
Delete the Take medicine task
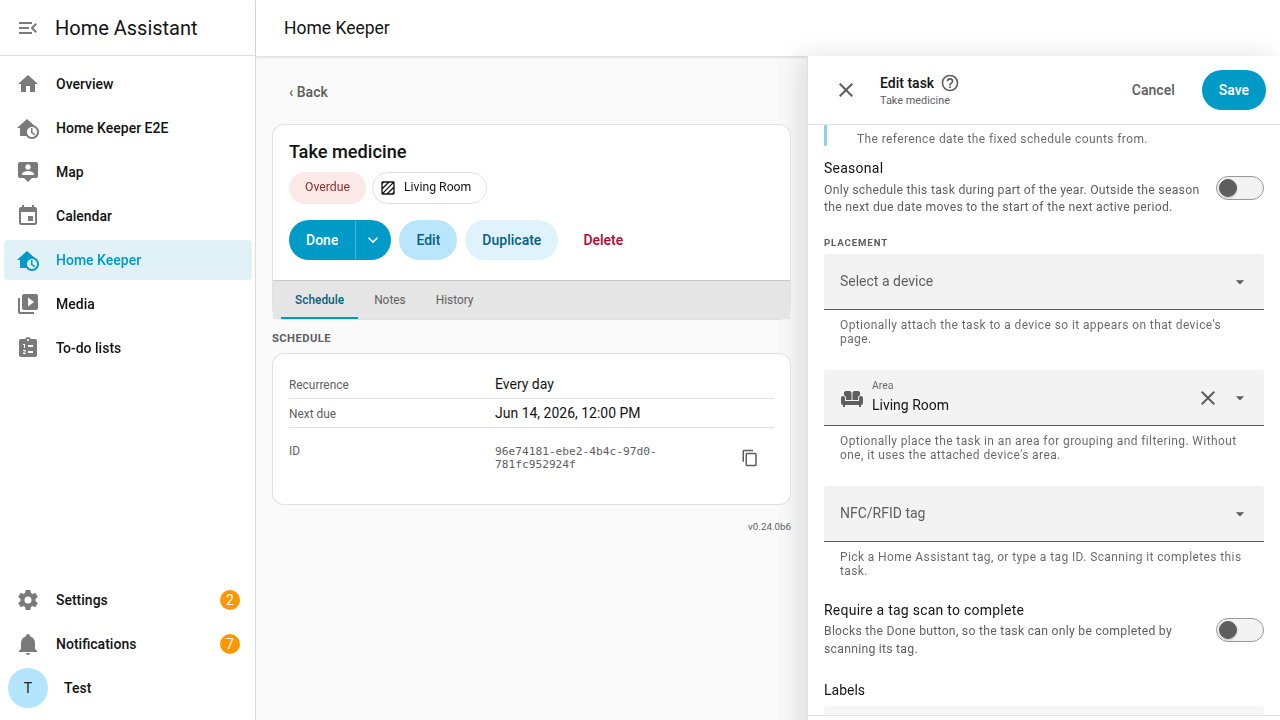[603, 240]
